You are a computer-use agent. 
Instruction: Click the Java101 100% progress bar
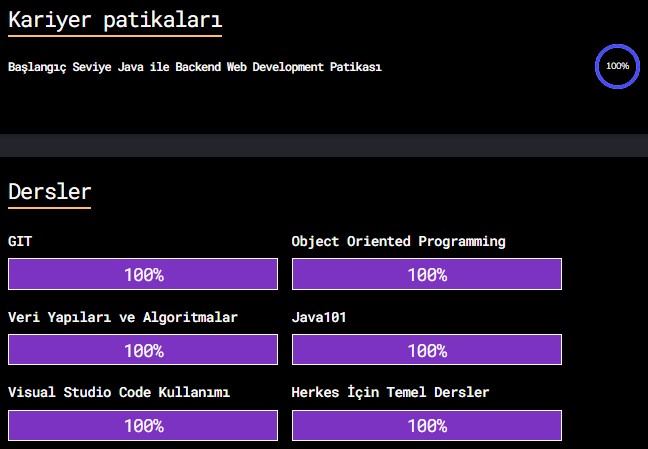point(427,350)
